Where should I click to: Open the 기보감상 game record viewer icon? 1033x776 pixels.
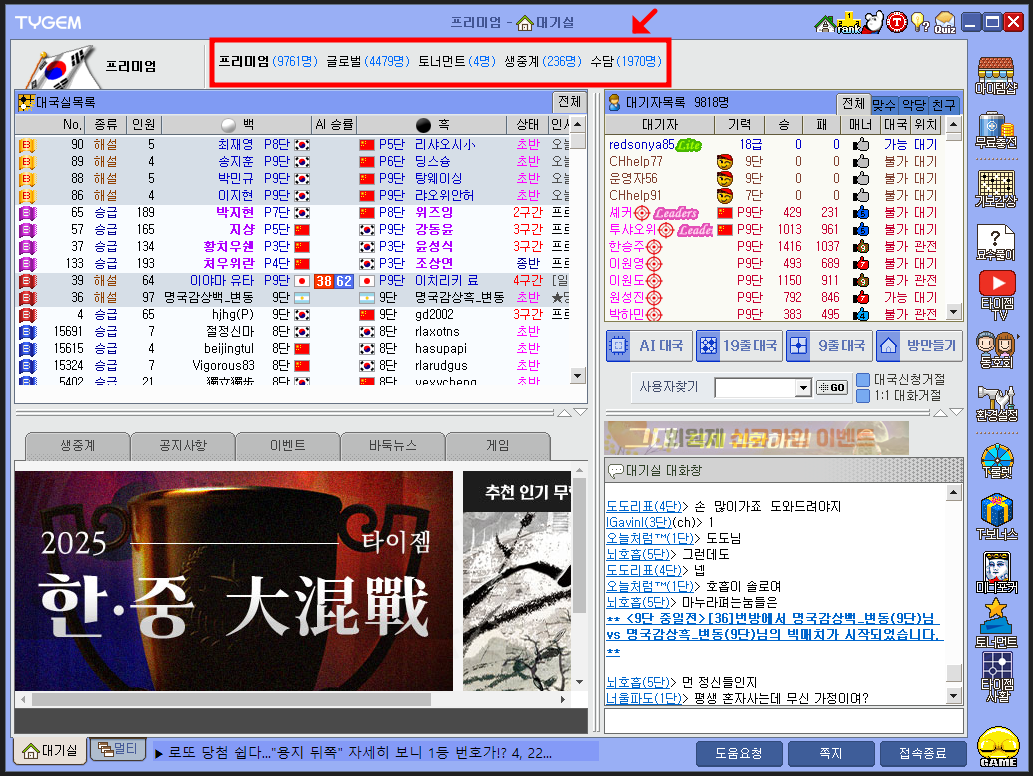[x=996, y=189]
